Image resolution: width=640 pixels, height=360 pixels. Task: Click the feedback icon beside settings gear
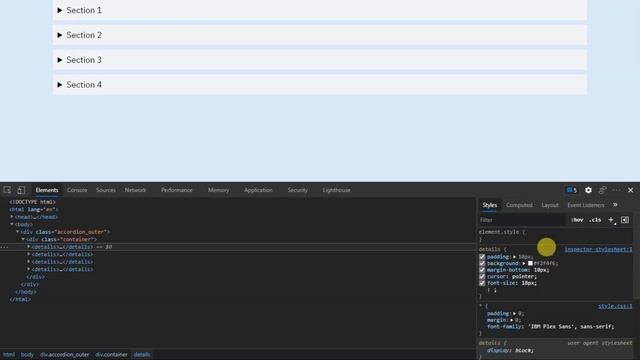coord(602,190)
